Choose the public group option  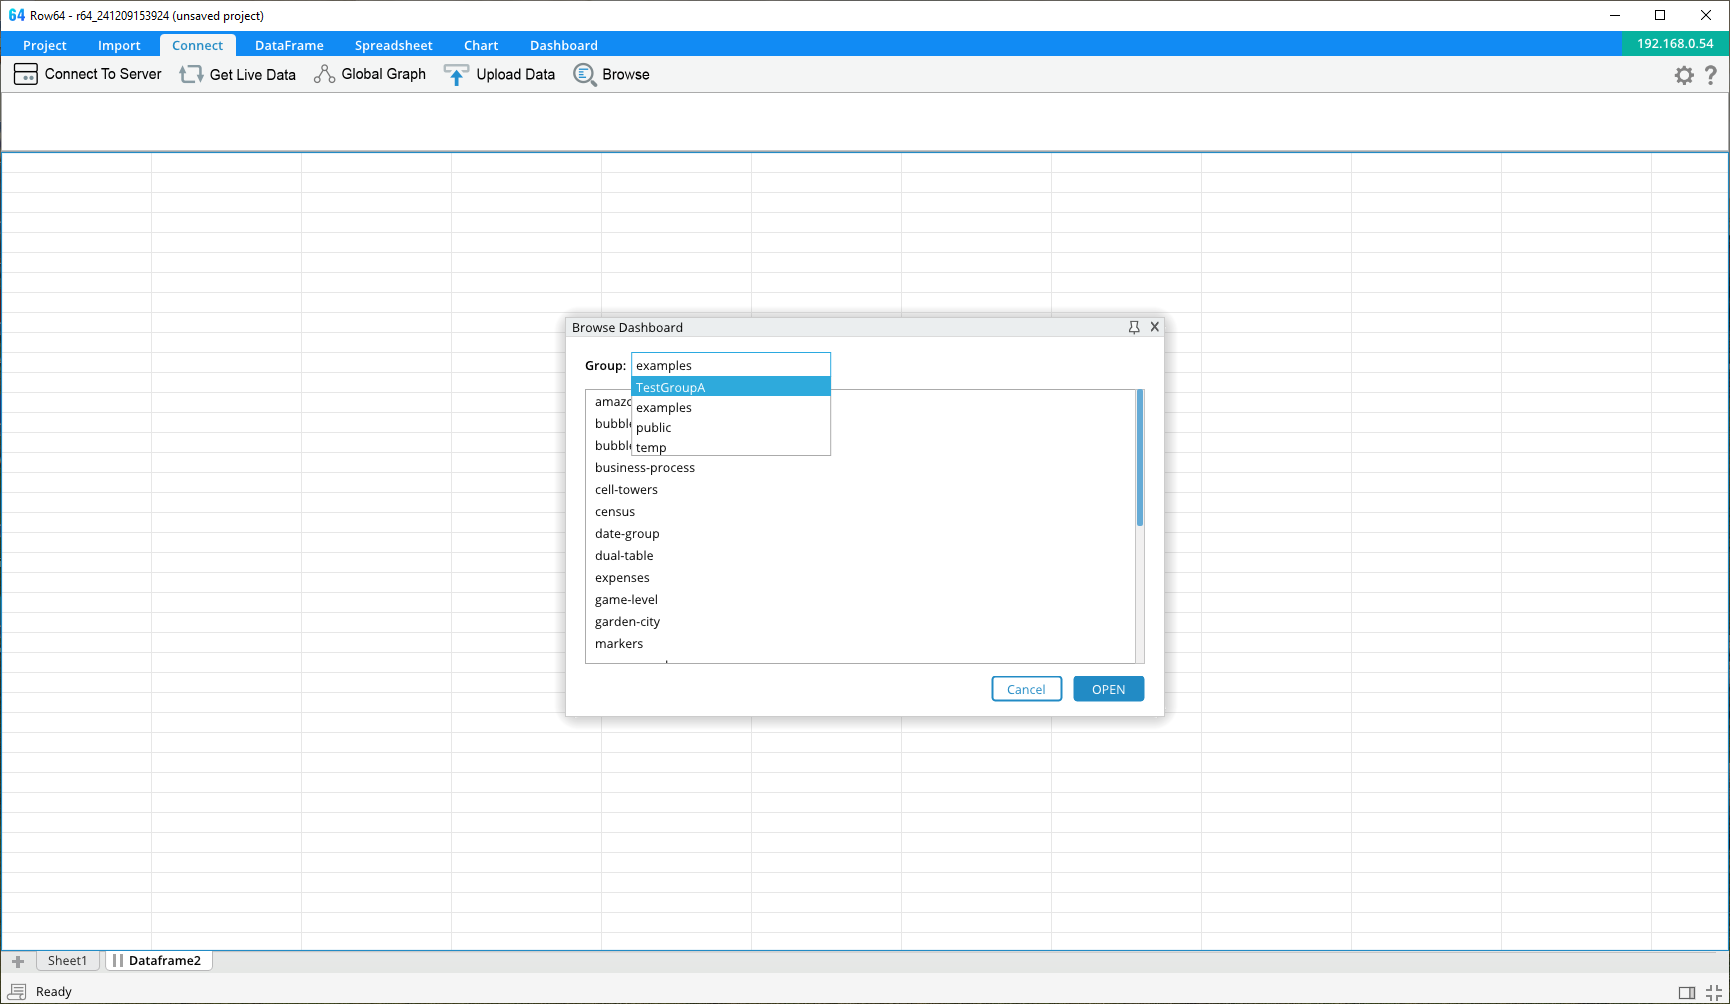(x=654, y=427)
